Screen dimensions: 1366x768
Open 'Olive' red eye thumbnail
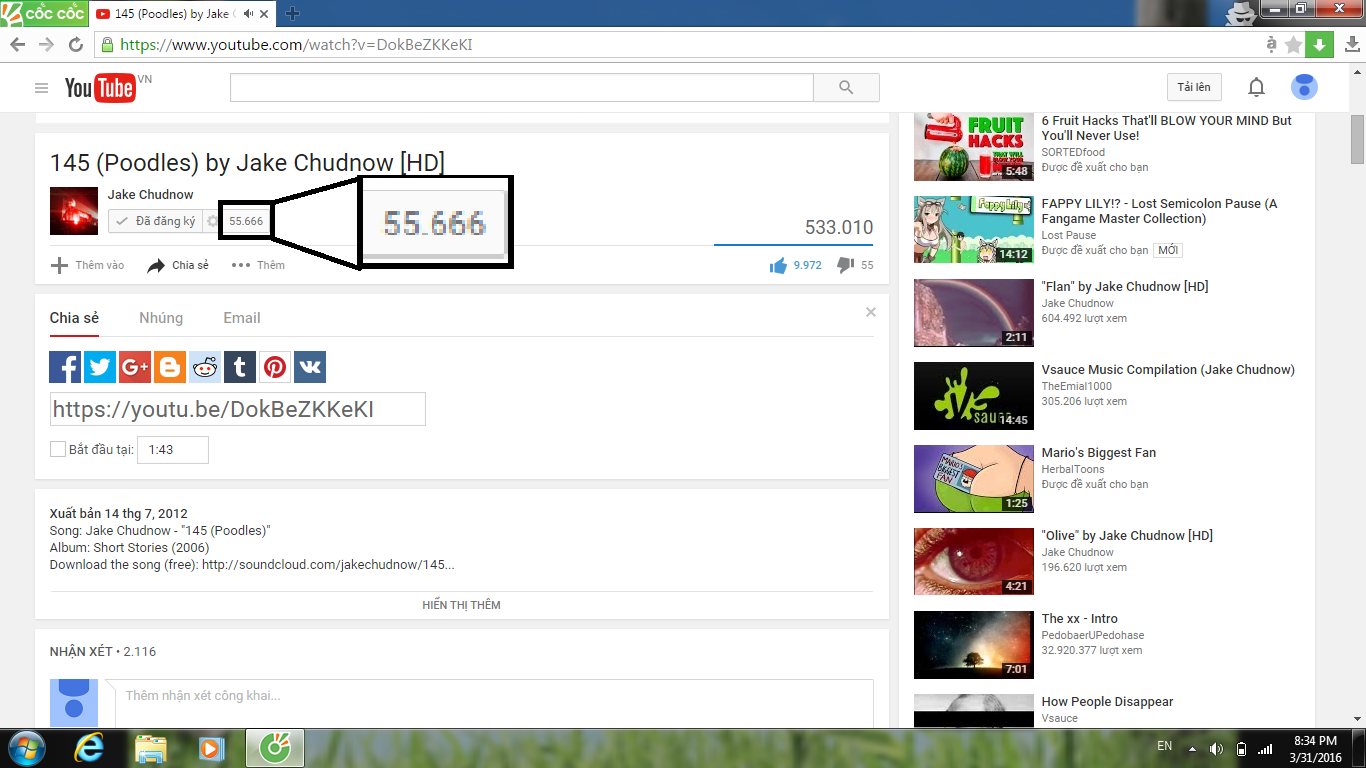tap(973, 562)
